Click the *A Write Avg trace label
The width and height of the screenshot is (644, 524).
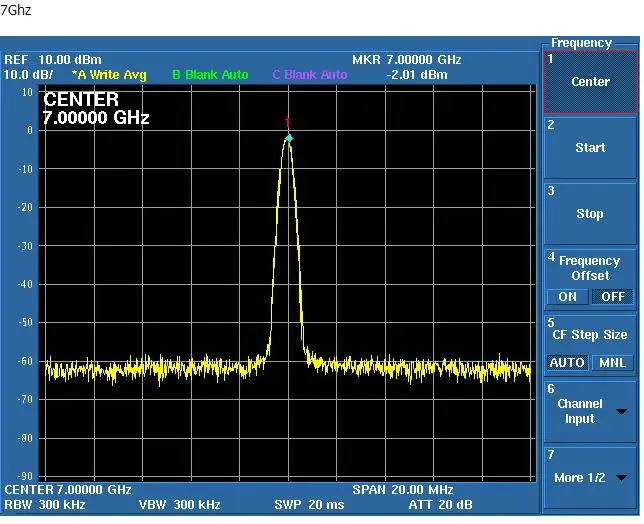(x=109, y=75)
